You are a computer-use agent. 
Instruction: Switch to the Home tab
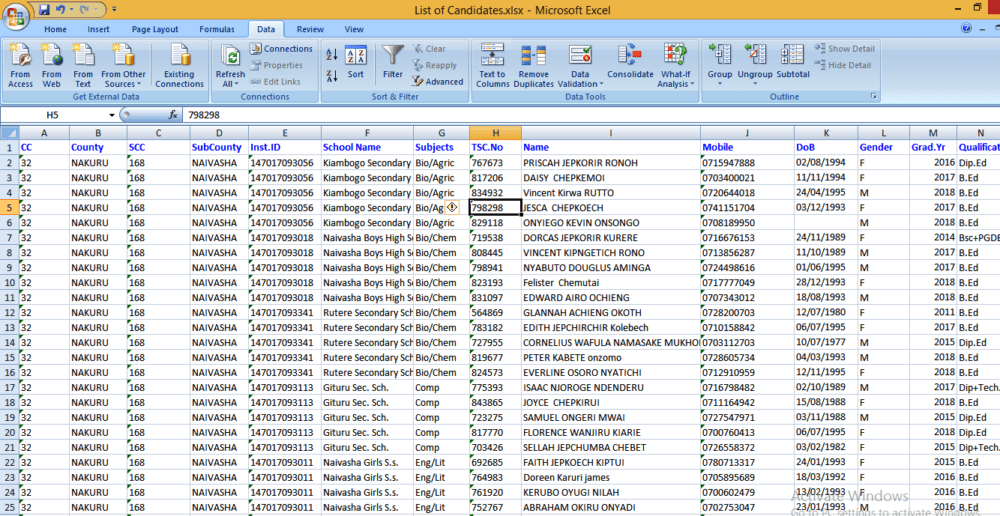pyautogui.click(x=55, y=29)
